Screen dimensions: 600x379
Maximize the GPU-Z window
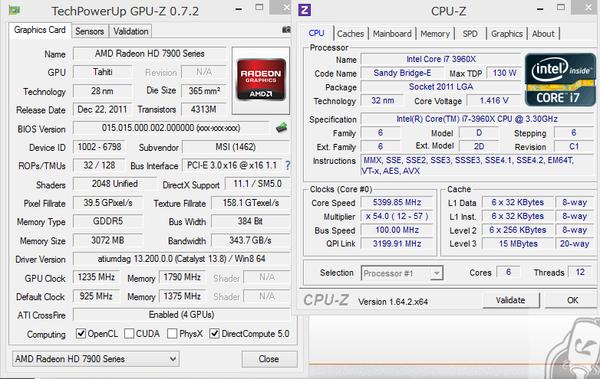click(x=259, y=7)
